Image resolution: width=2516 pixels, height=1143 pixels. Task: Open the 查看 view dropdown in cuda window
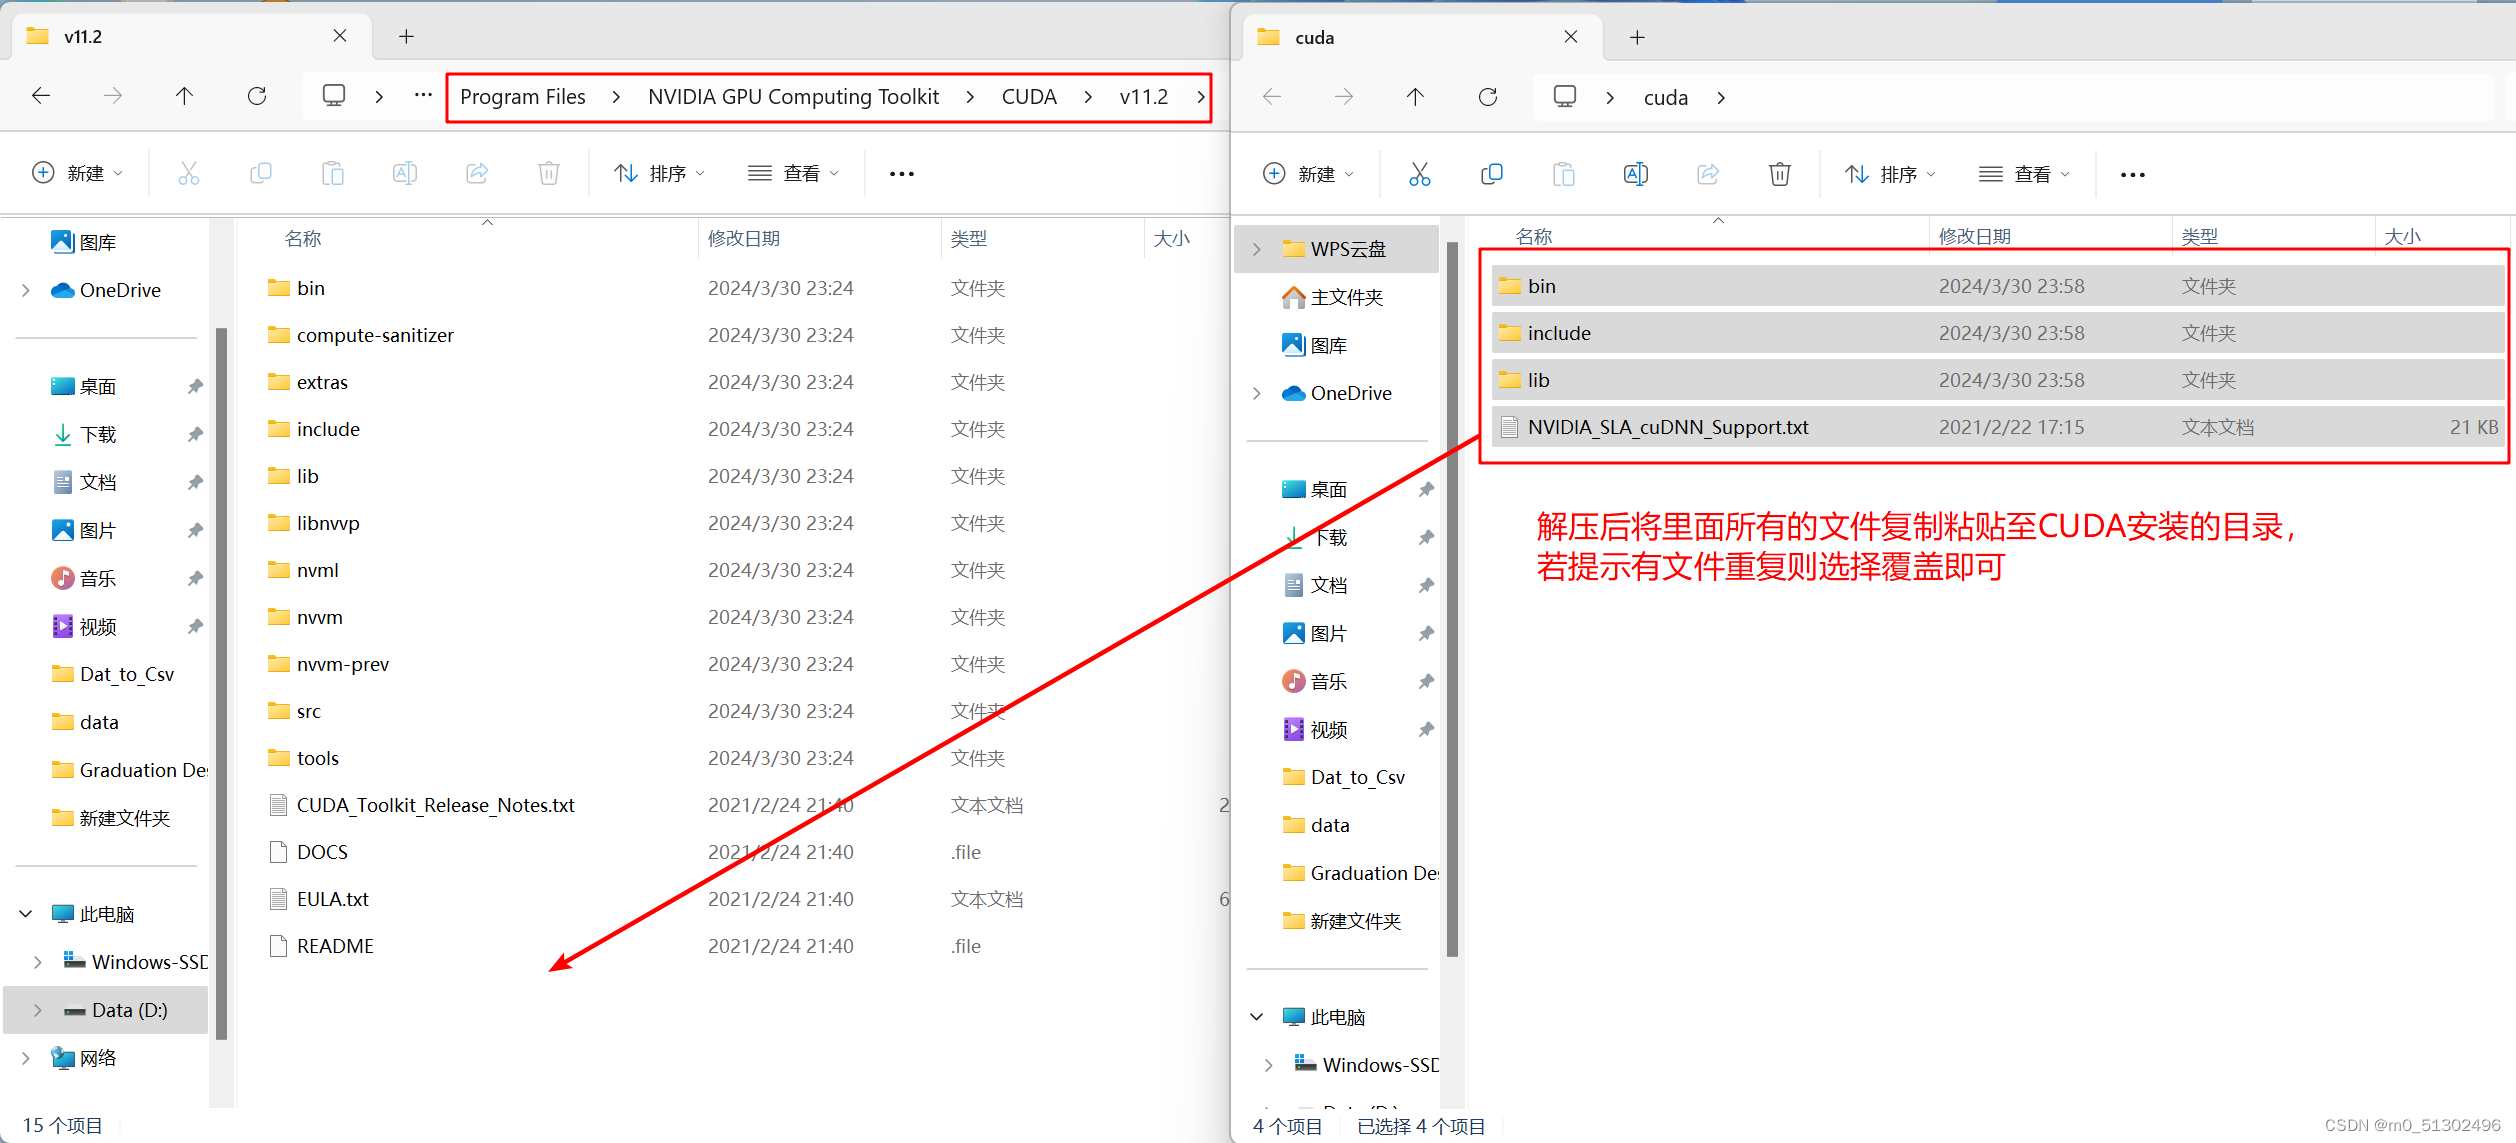[2023, 173]
